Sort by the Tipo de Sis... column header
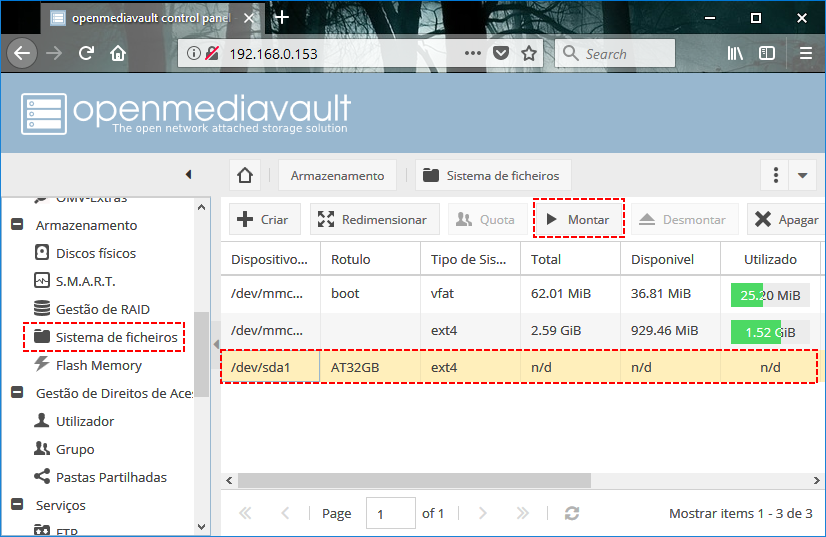Screen dimensions: 826x537 coord(470,259)
